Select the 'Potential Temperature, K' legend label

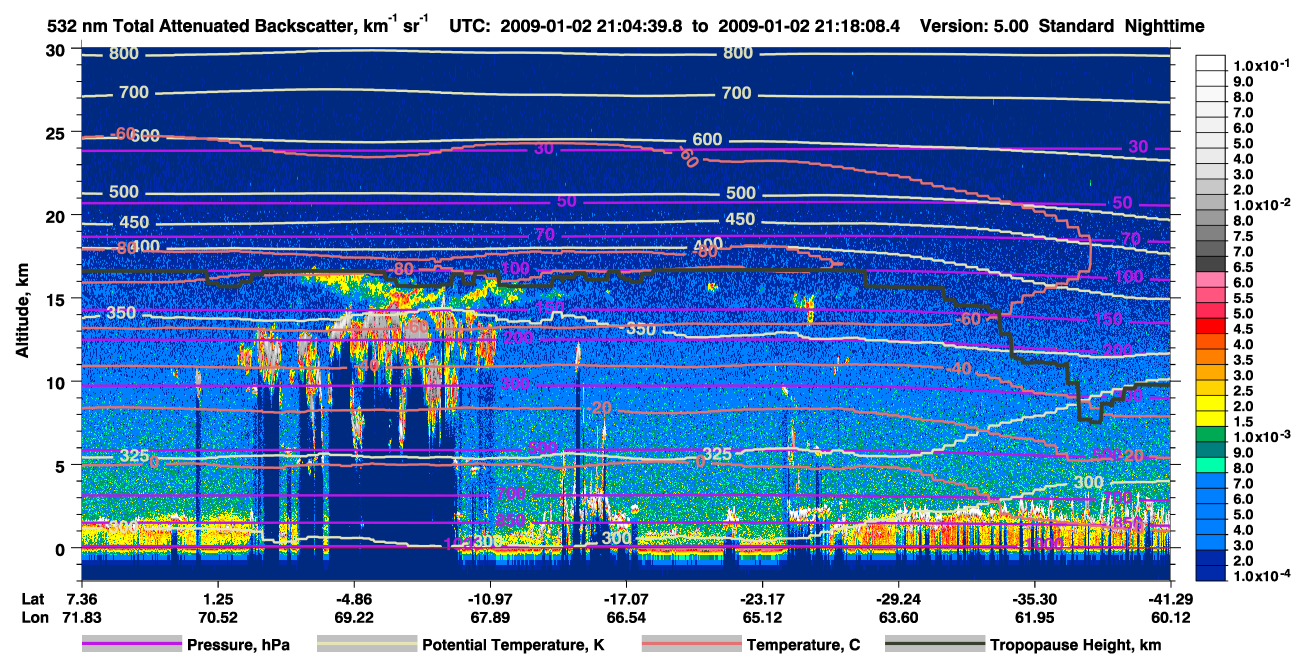[x=513, y=645]
